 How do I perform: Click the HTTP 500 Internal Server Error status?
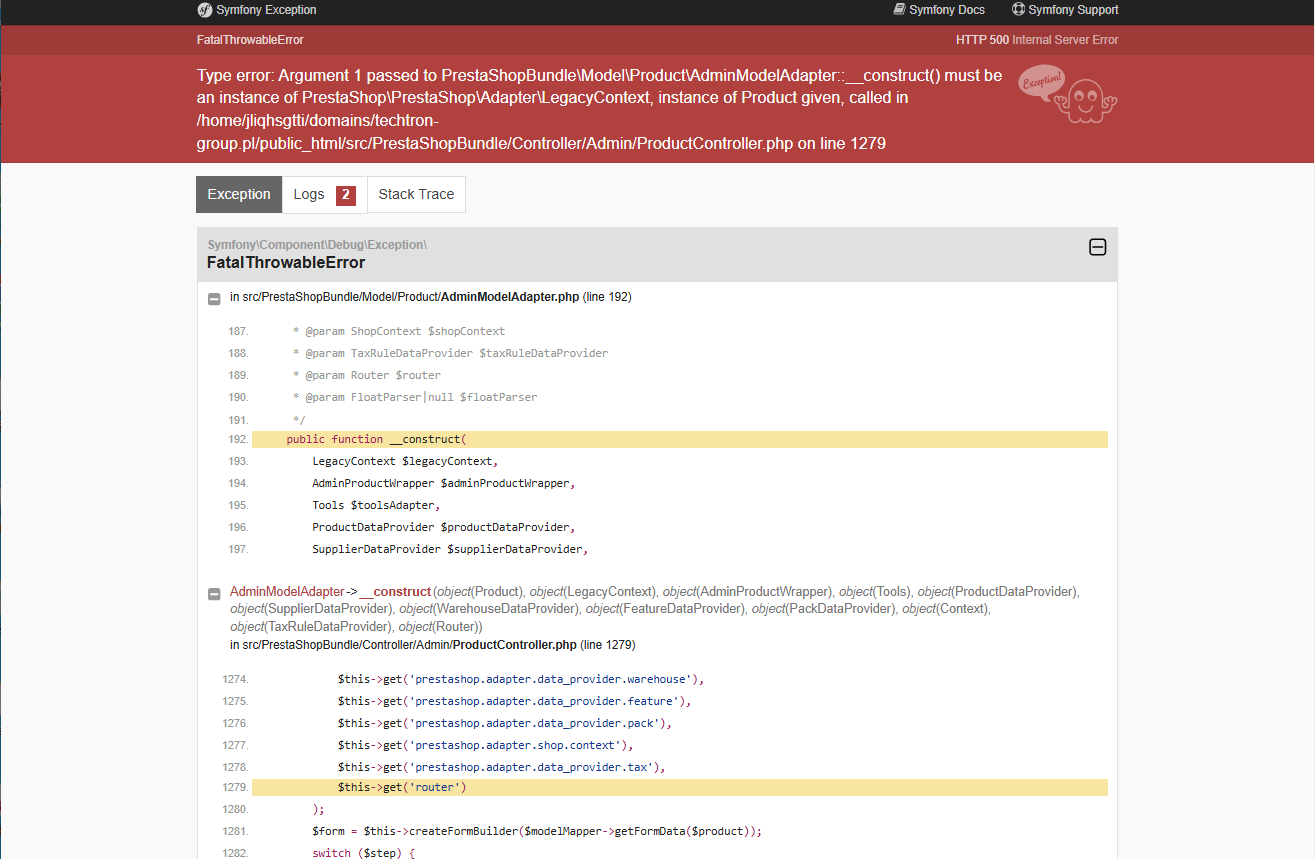[1037, 40]
